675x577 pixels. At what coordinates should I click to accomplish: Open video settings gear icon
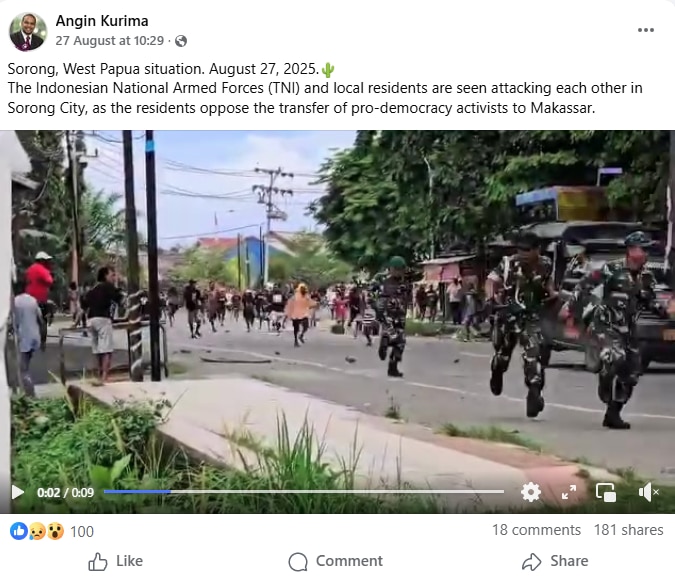coord(530,492)
